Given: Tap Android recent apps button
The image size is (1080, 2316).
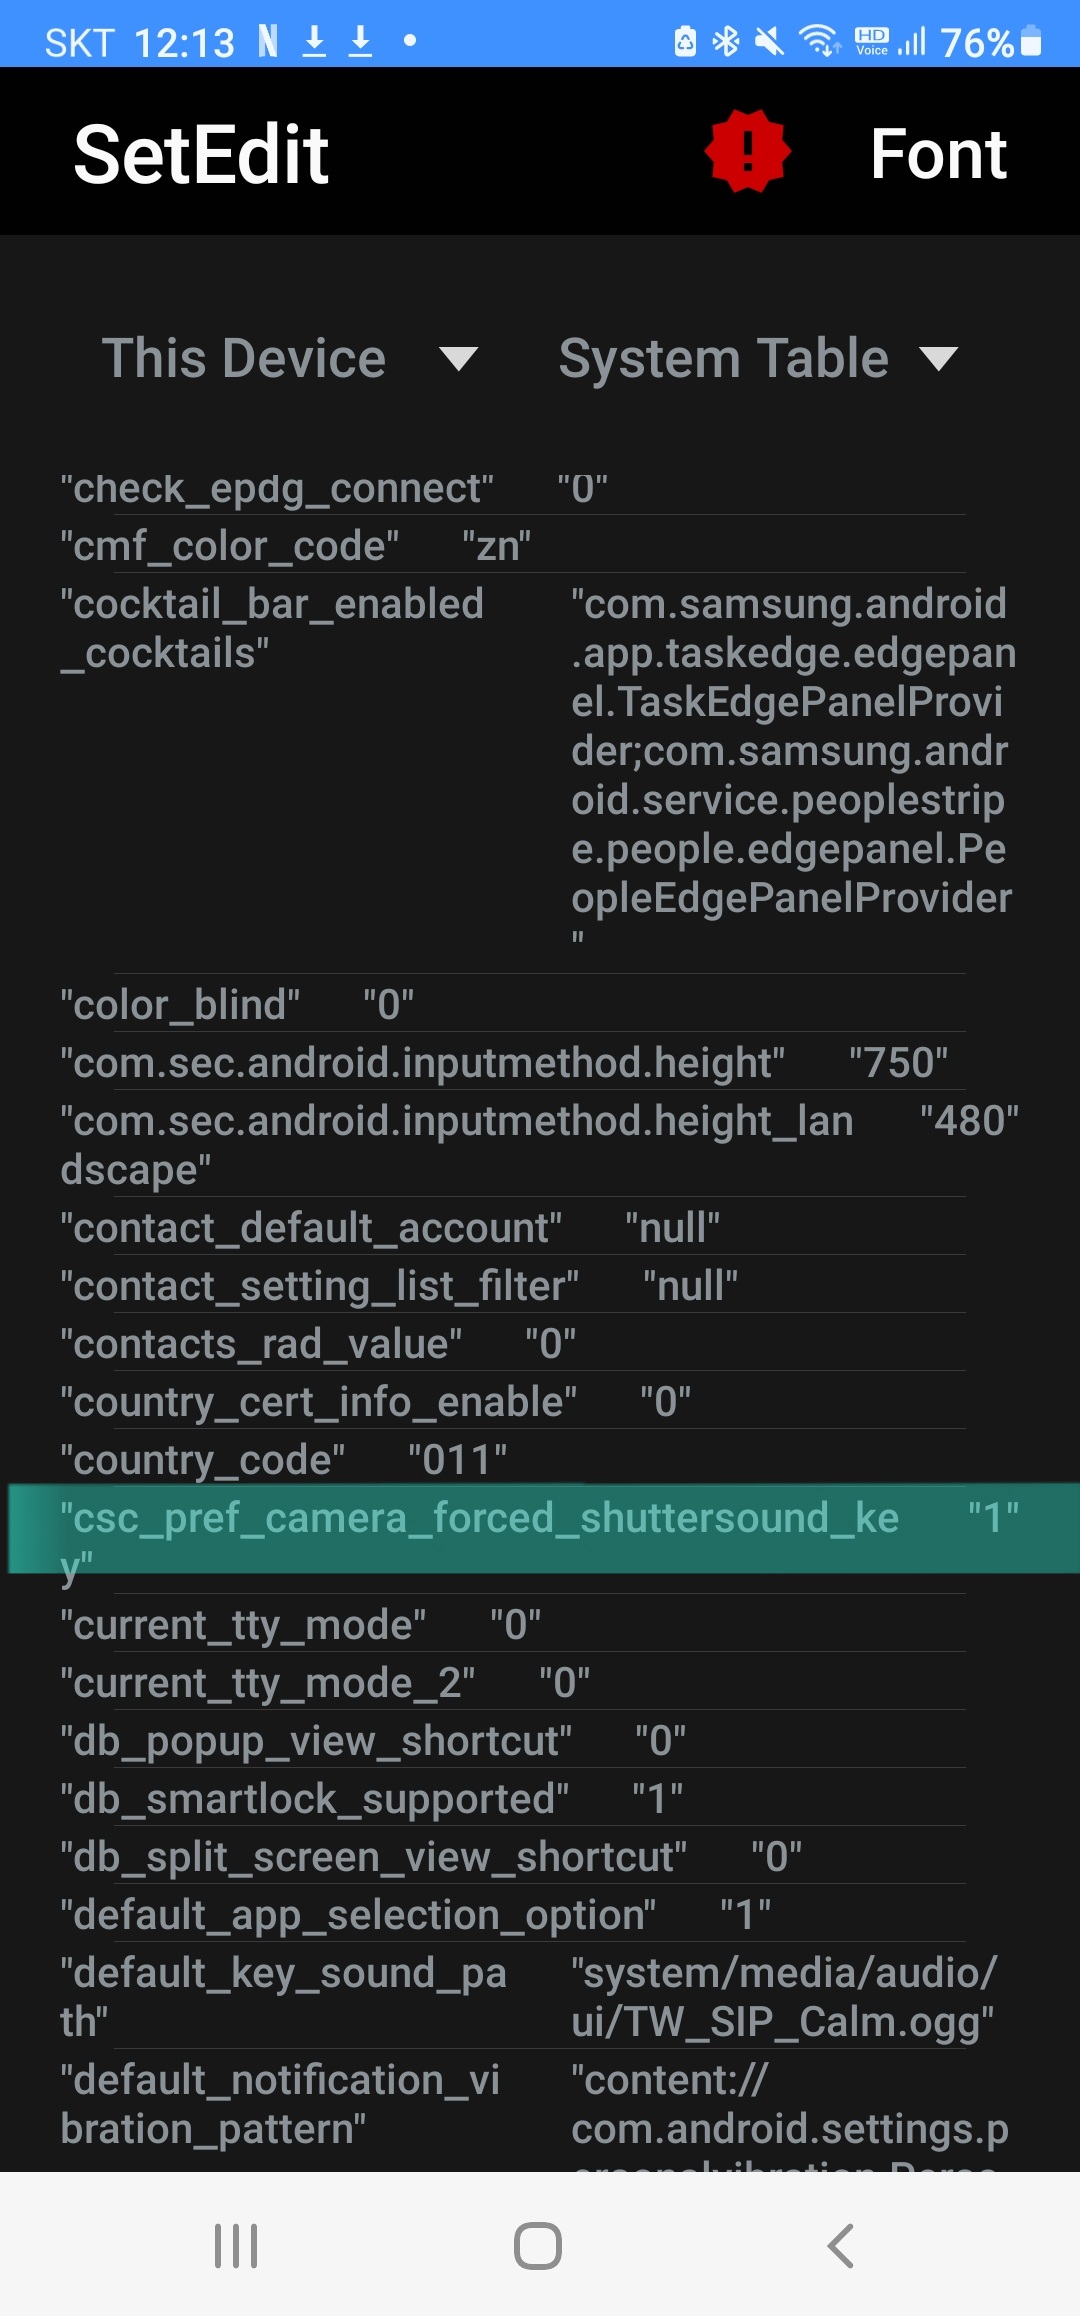Looking at the screenshot, I should click(236, 2246).
